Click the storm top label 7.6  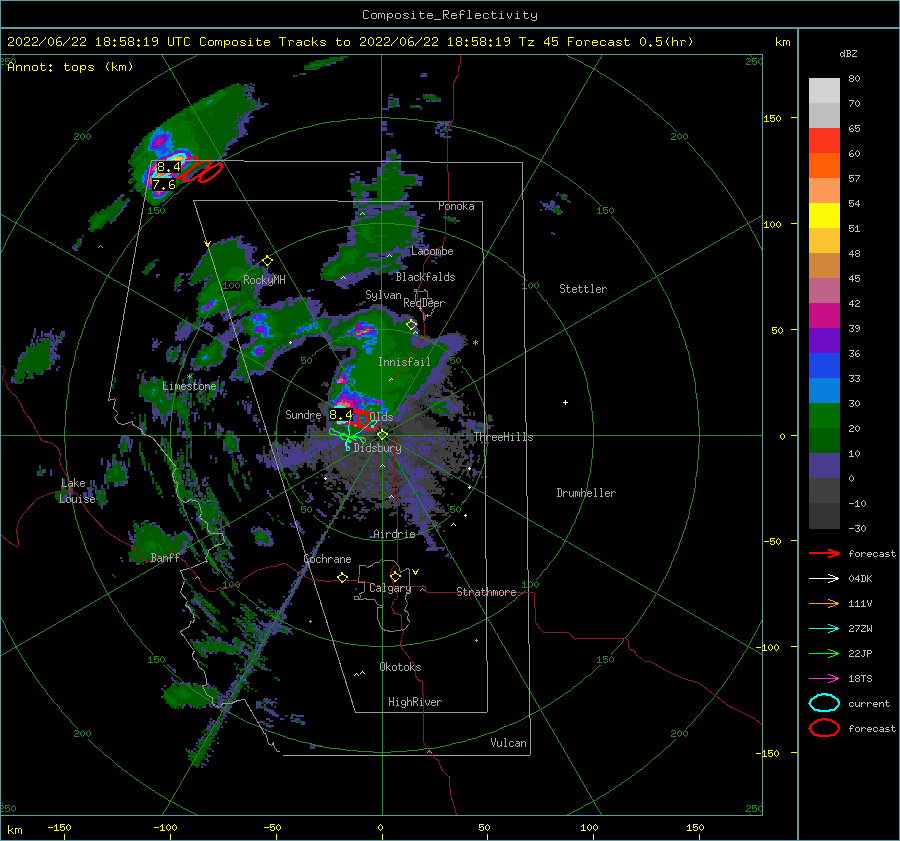tap(164, 185)
